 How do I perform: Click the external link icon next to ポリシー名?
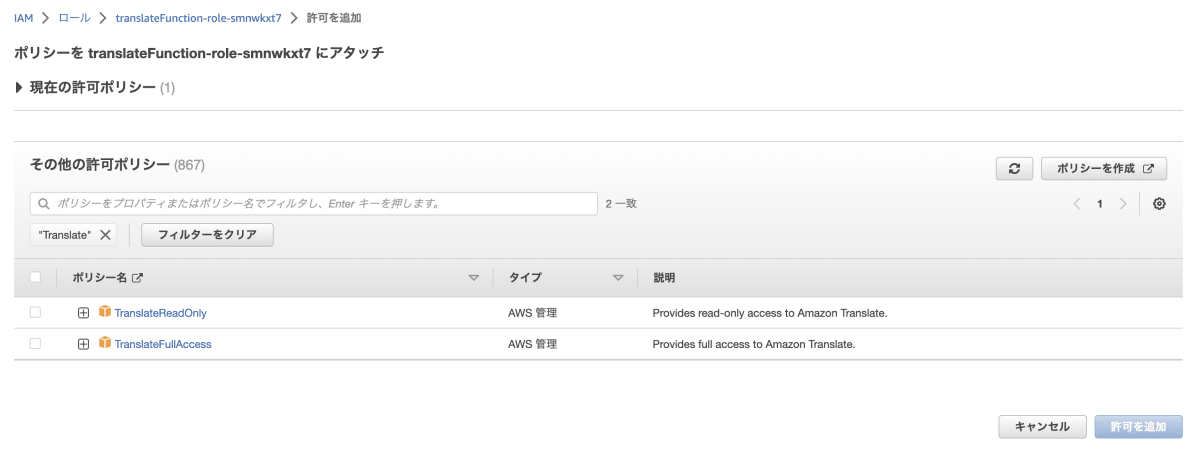click(138, 278)
